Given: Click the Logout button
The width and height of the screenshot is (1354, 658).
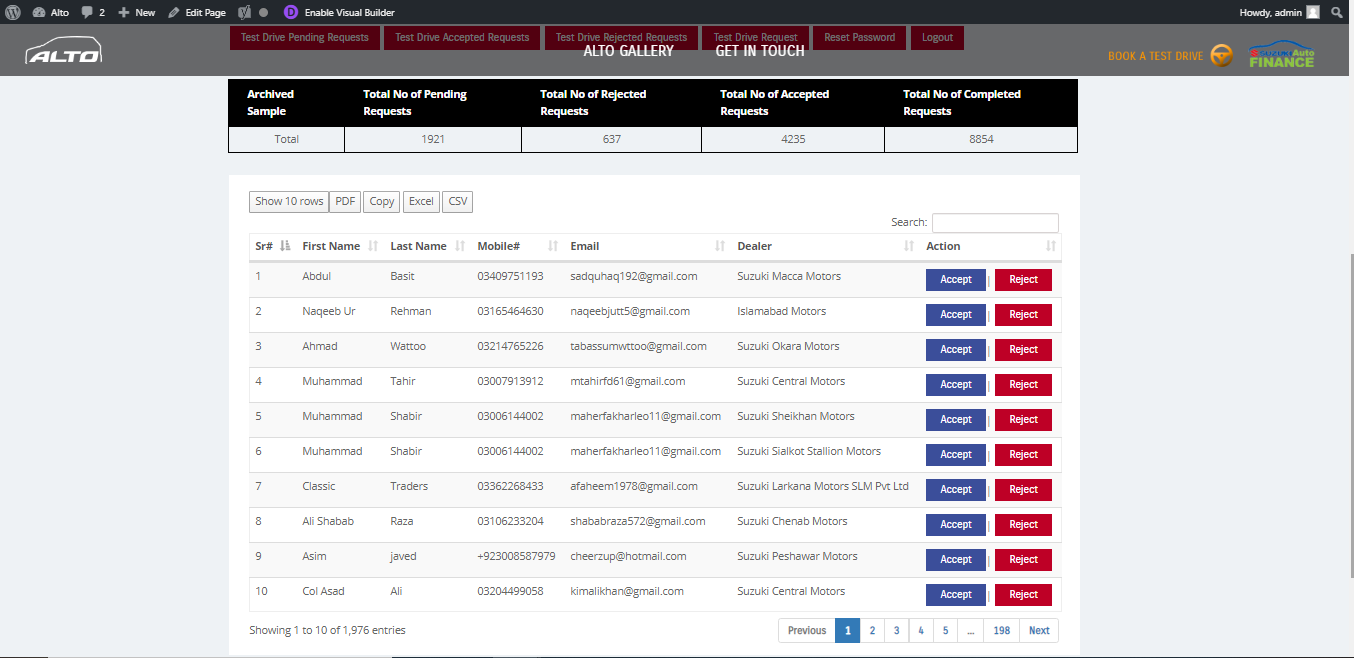Looking at the screenshot, I should 937,38.
